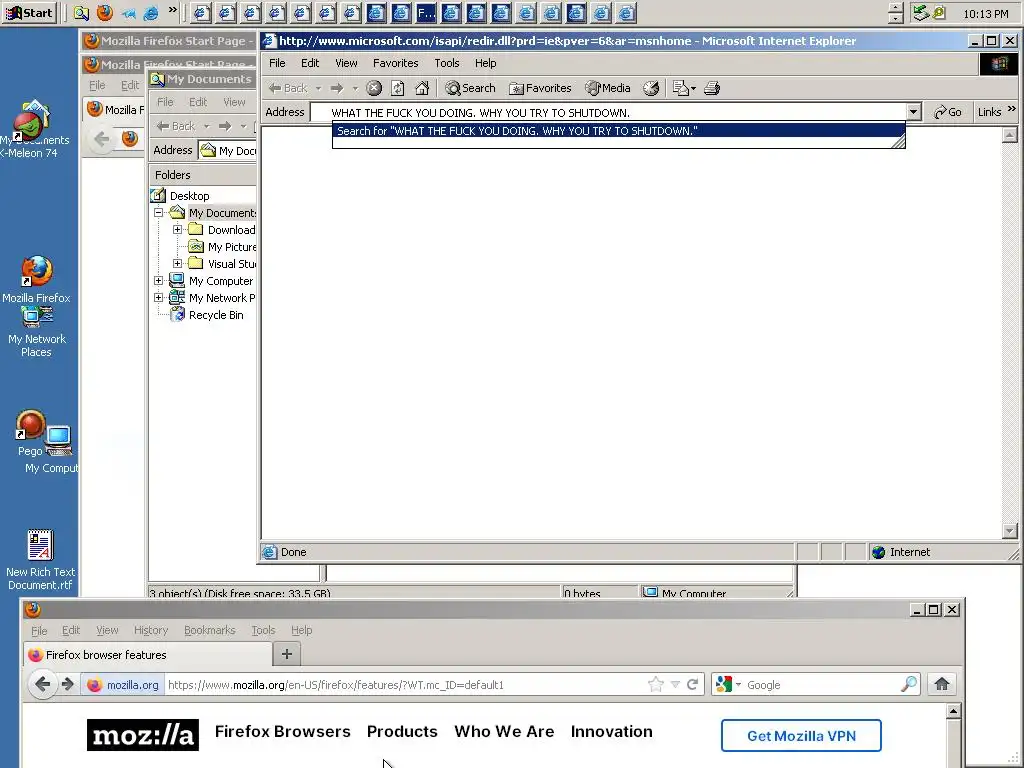Open the History menu in Firefox

pos(151,630)
